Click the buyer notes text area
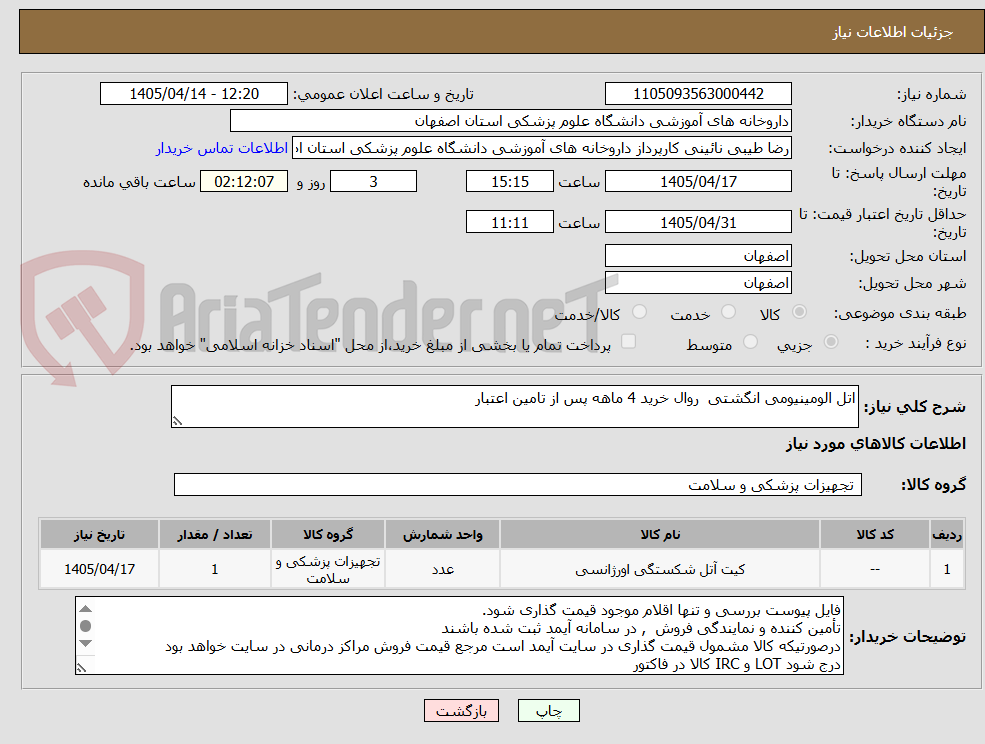 (459, 636)
